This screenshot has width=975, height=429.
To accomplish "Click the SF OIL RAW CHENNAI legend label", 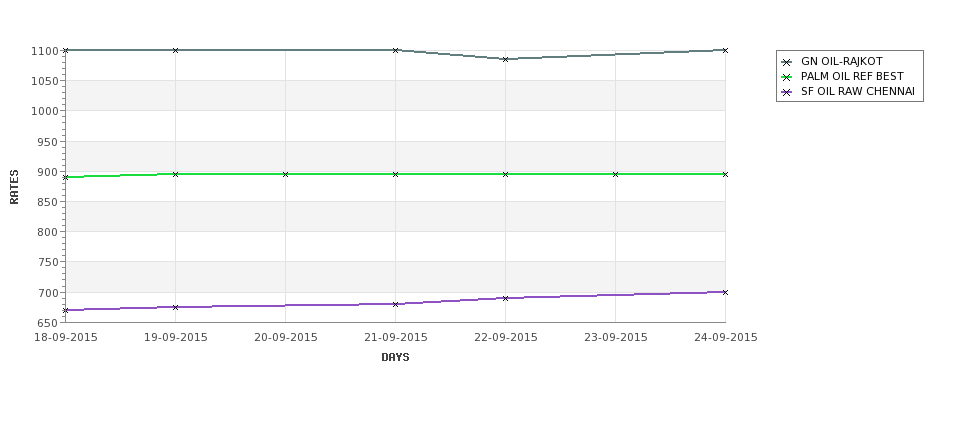I will (x=857, y=91).
